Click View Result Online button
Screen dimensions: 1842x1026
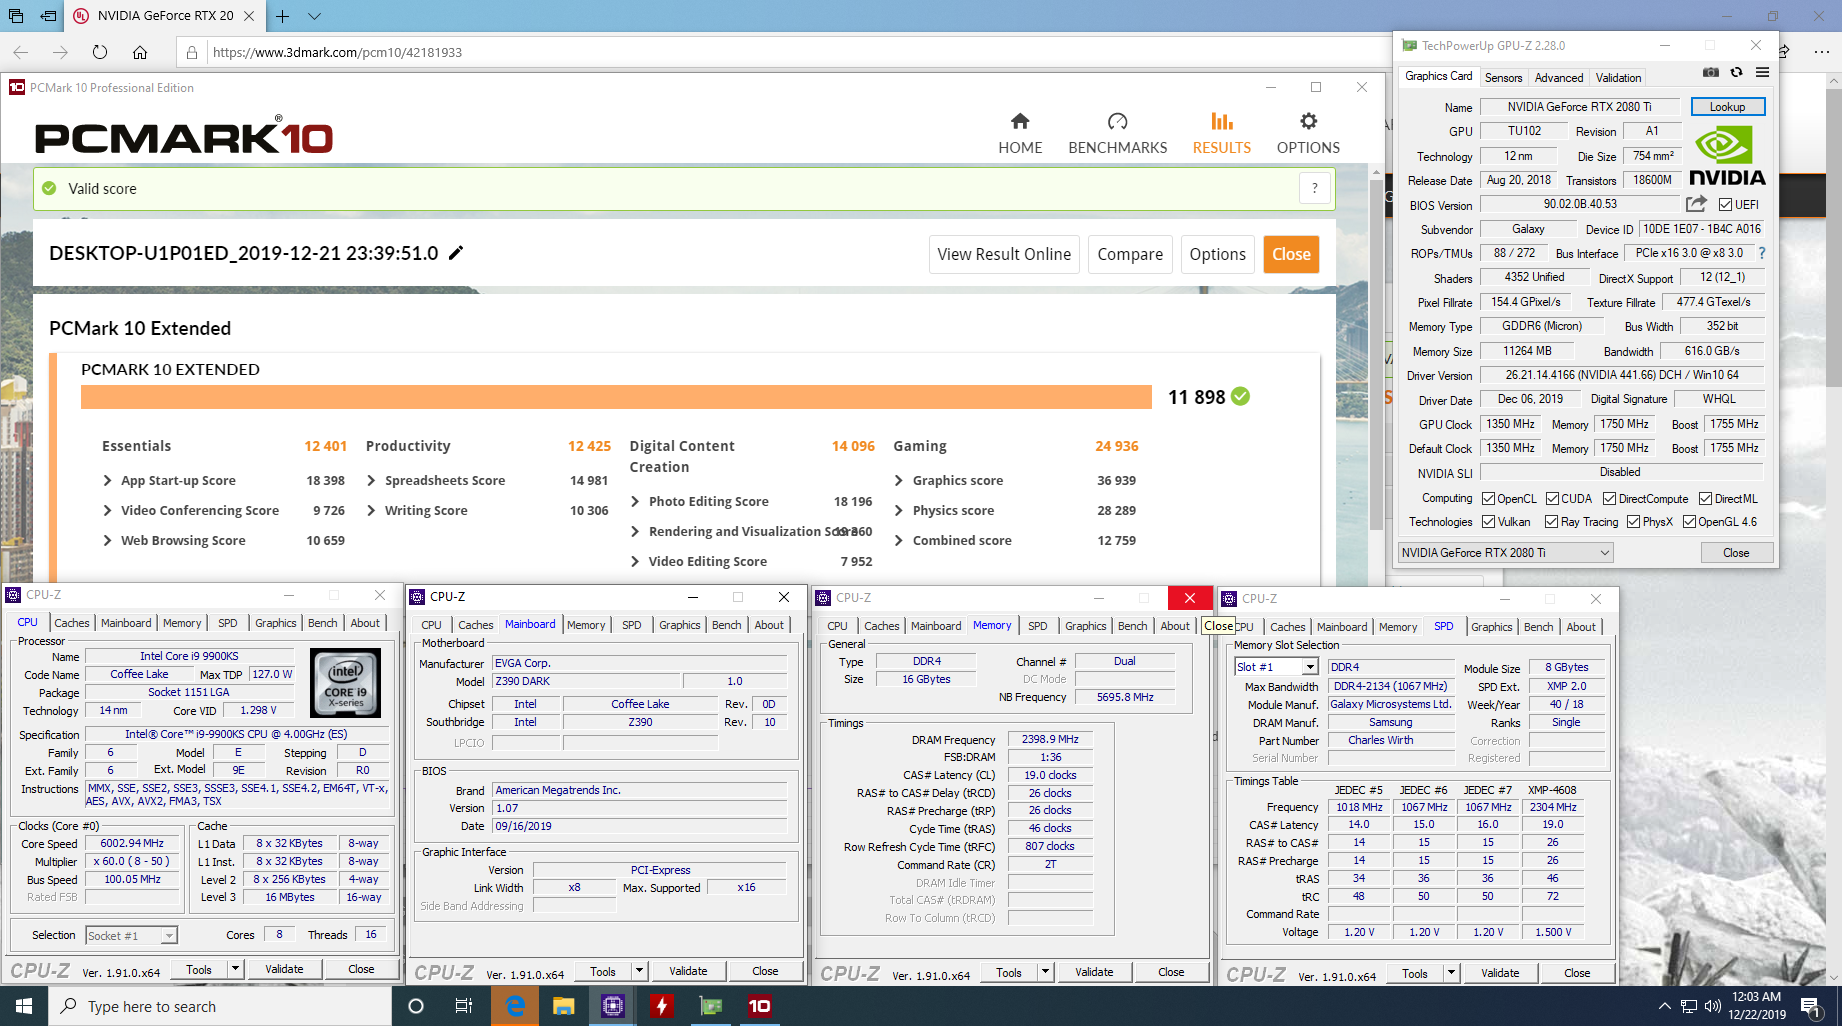(1004, 254)
